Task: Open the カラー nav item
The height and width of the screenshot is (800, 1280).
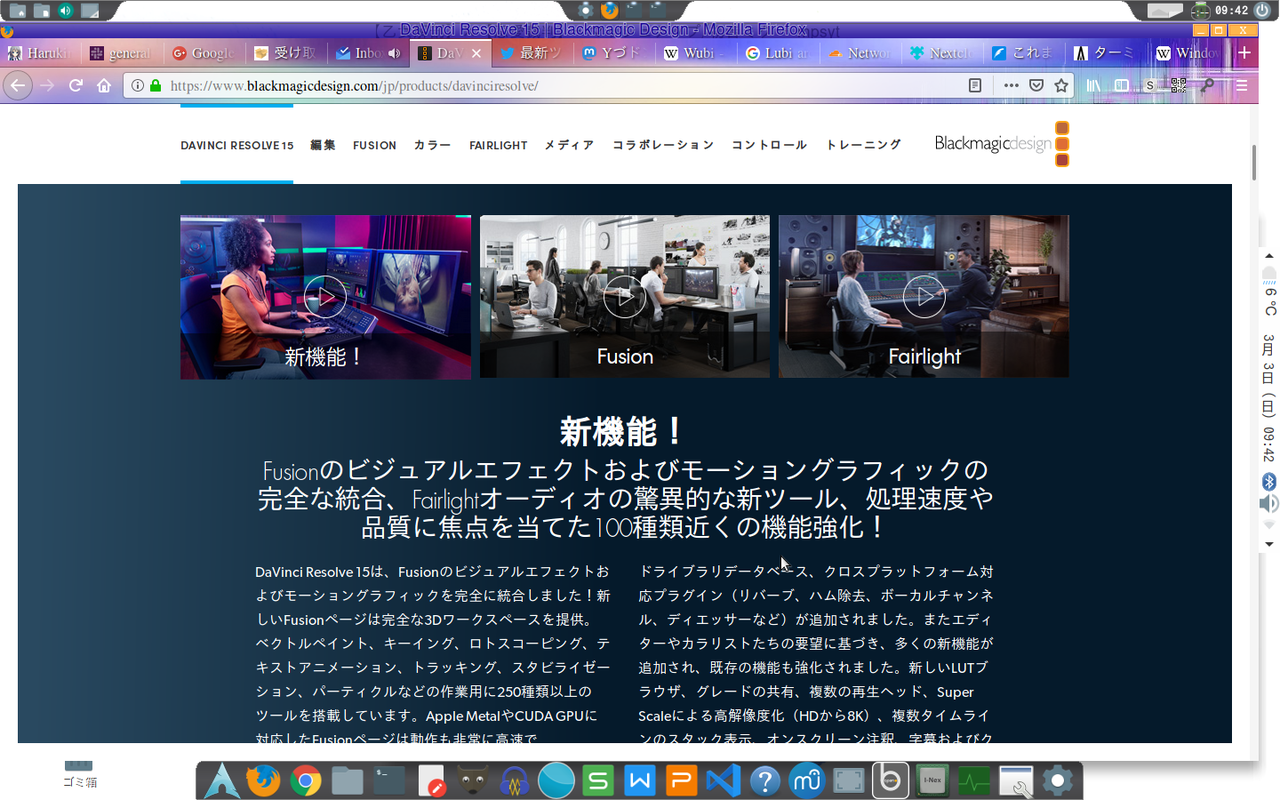Action: coord(433,145)
